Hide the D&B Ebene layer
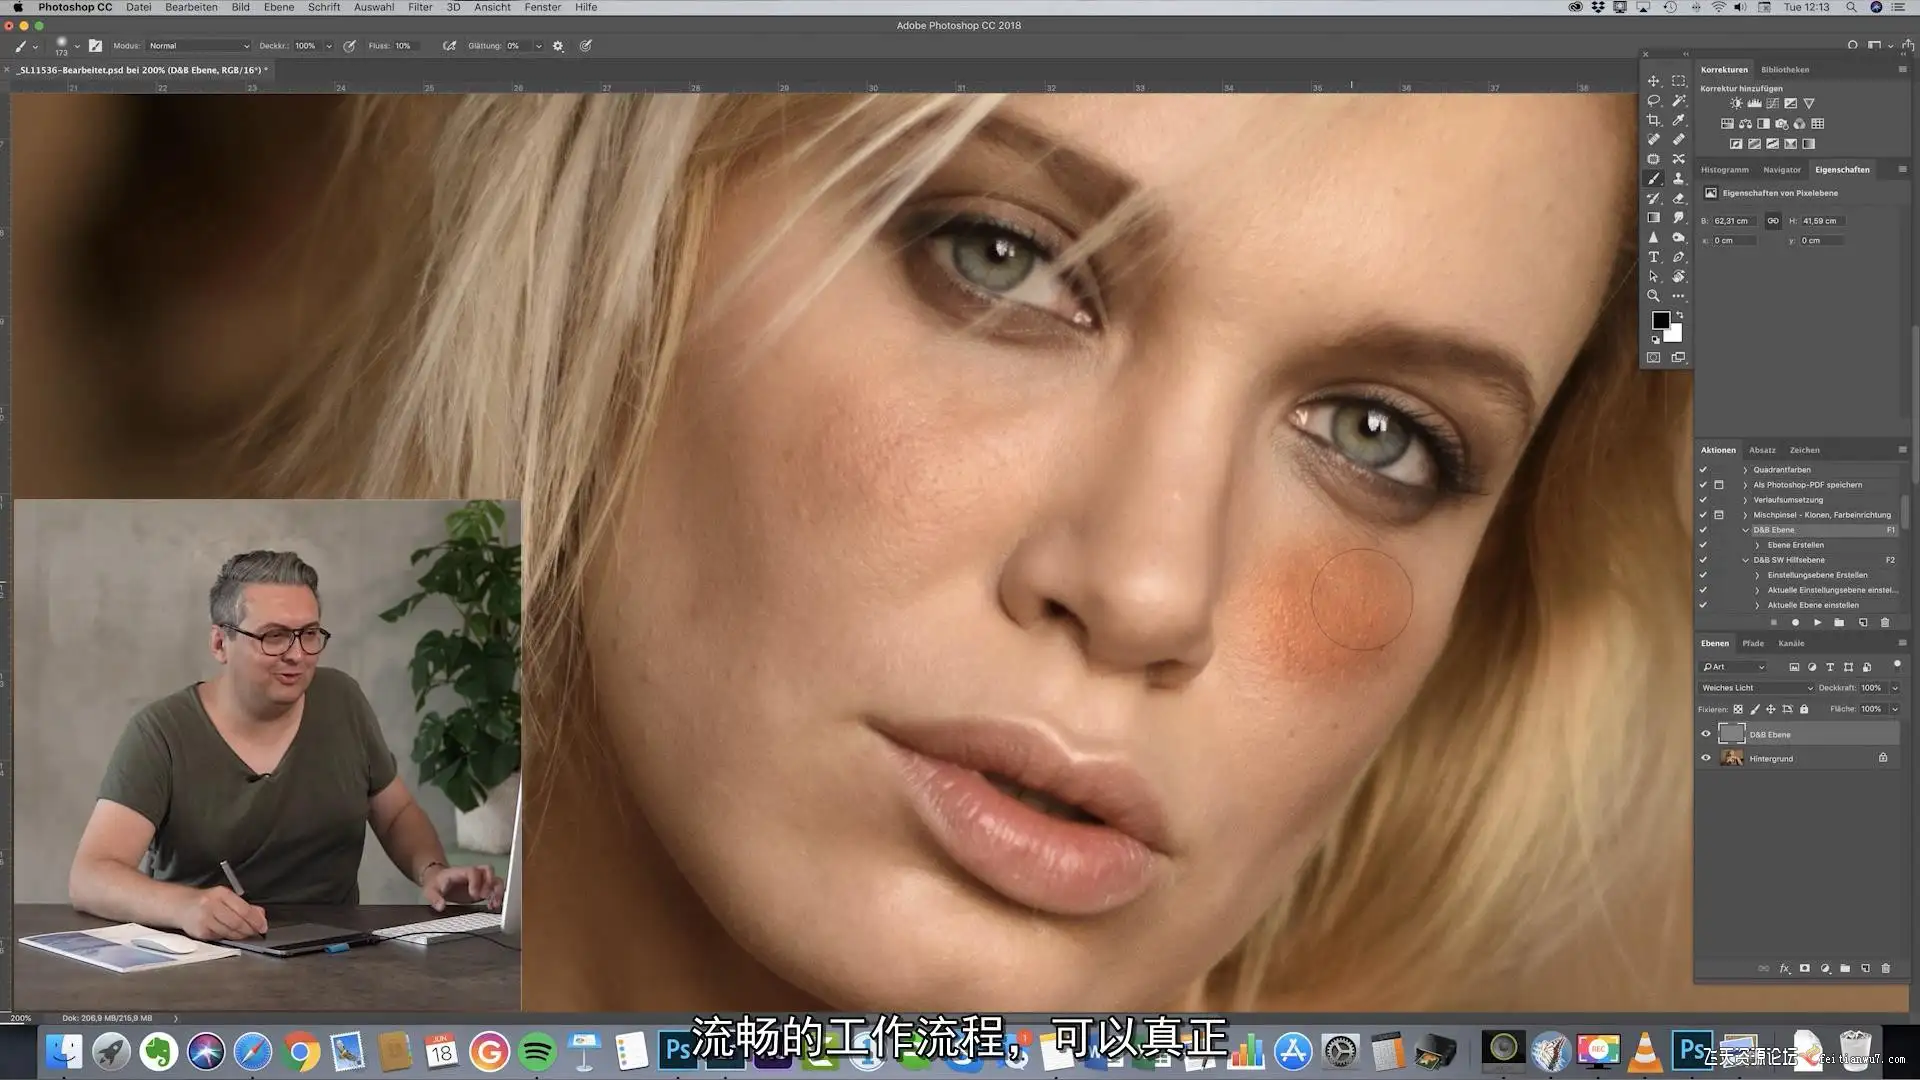The width and height of the screenshot is (1920, 1080). pyautogui.click(x=1706, y=734)
